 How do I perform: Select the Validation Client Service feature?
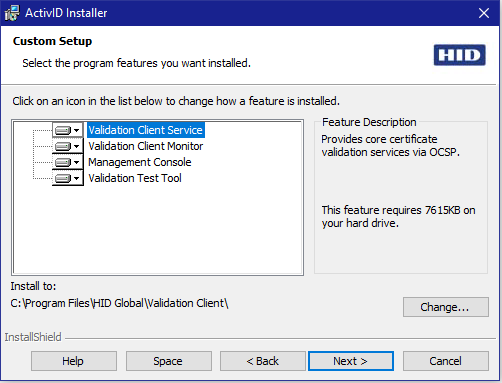[x=146, y=130]
